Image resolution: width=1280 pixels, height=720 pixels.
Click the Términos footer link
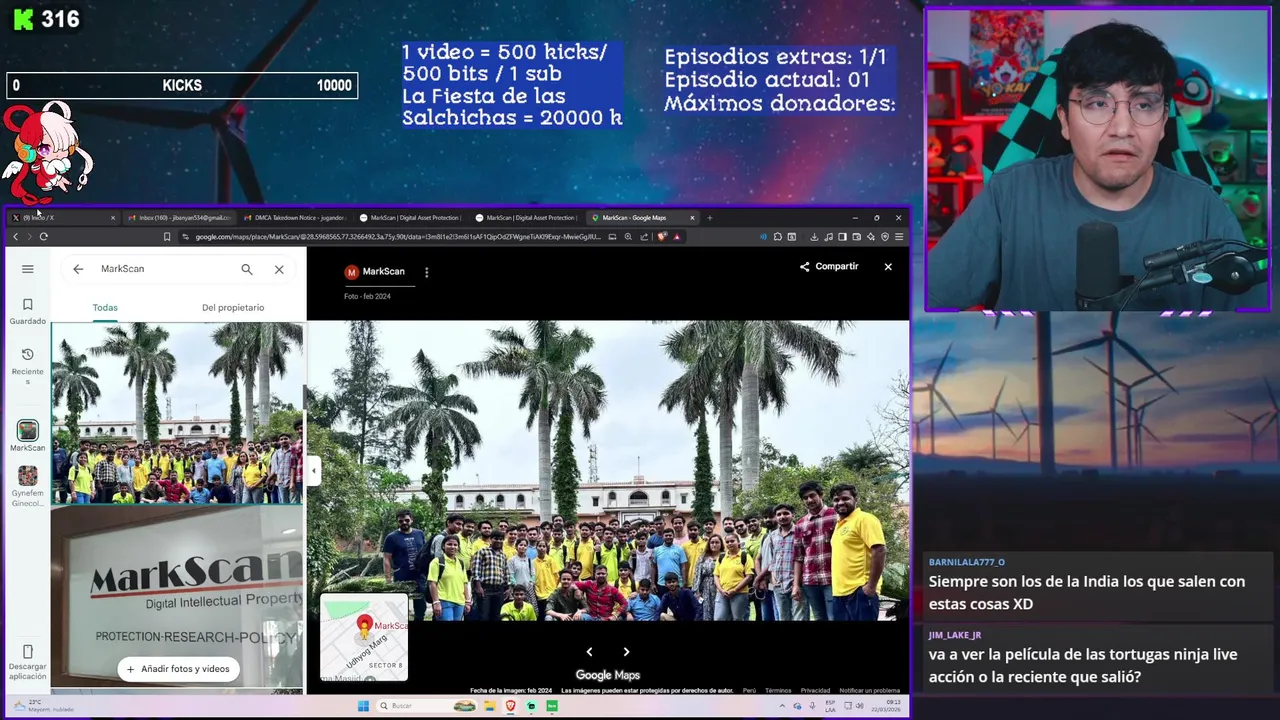coord(778,690)
